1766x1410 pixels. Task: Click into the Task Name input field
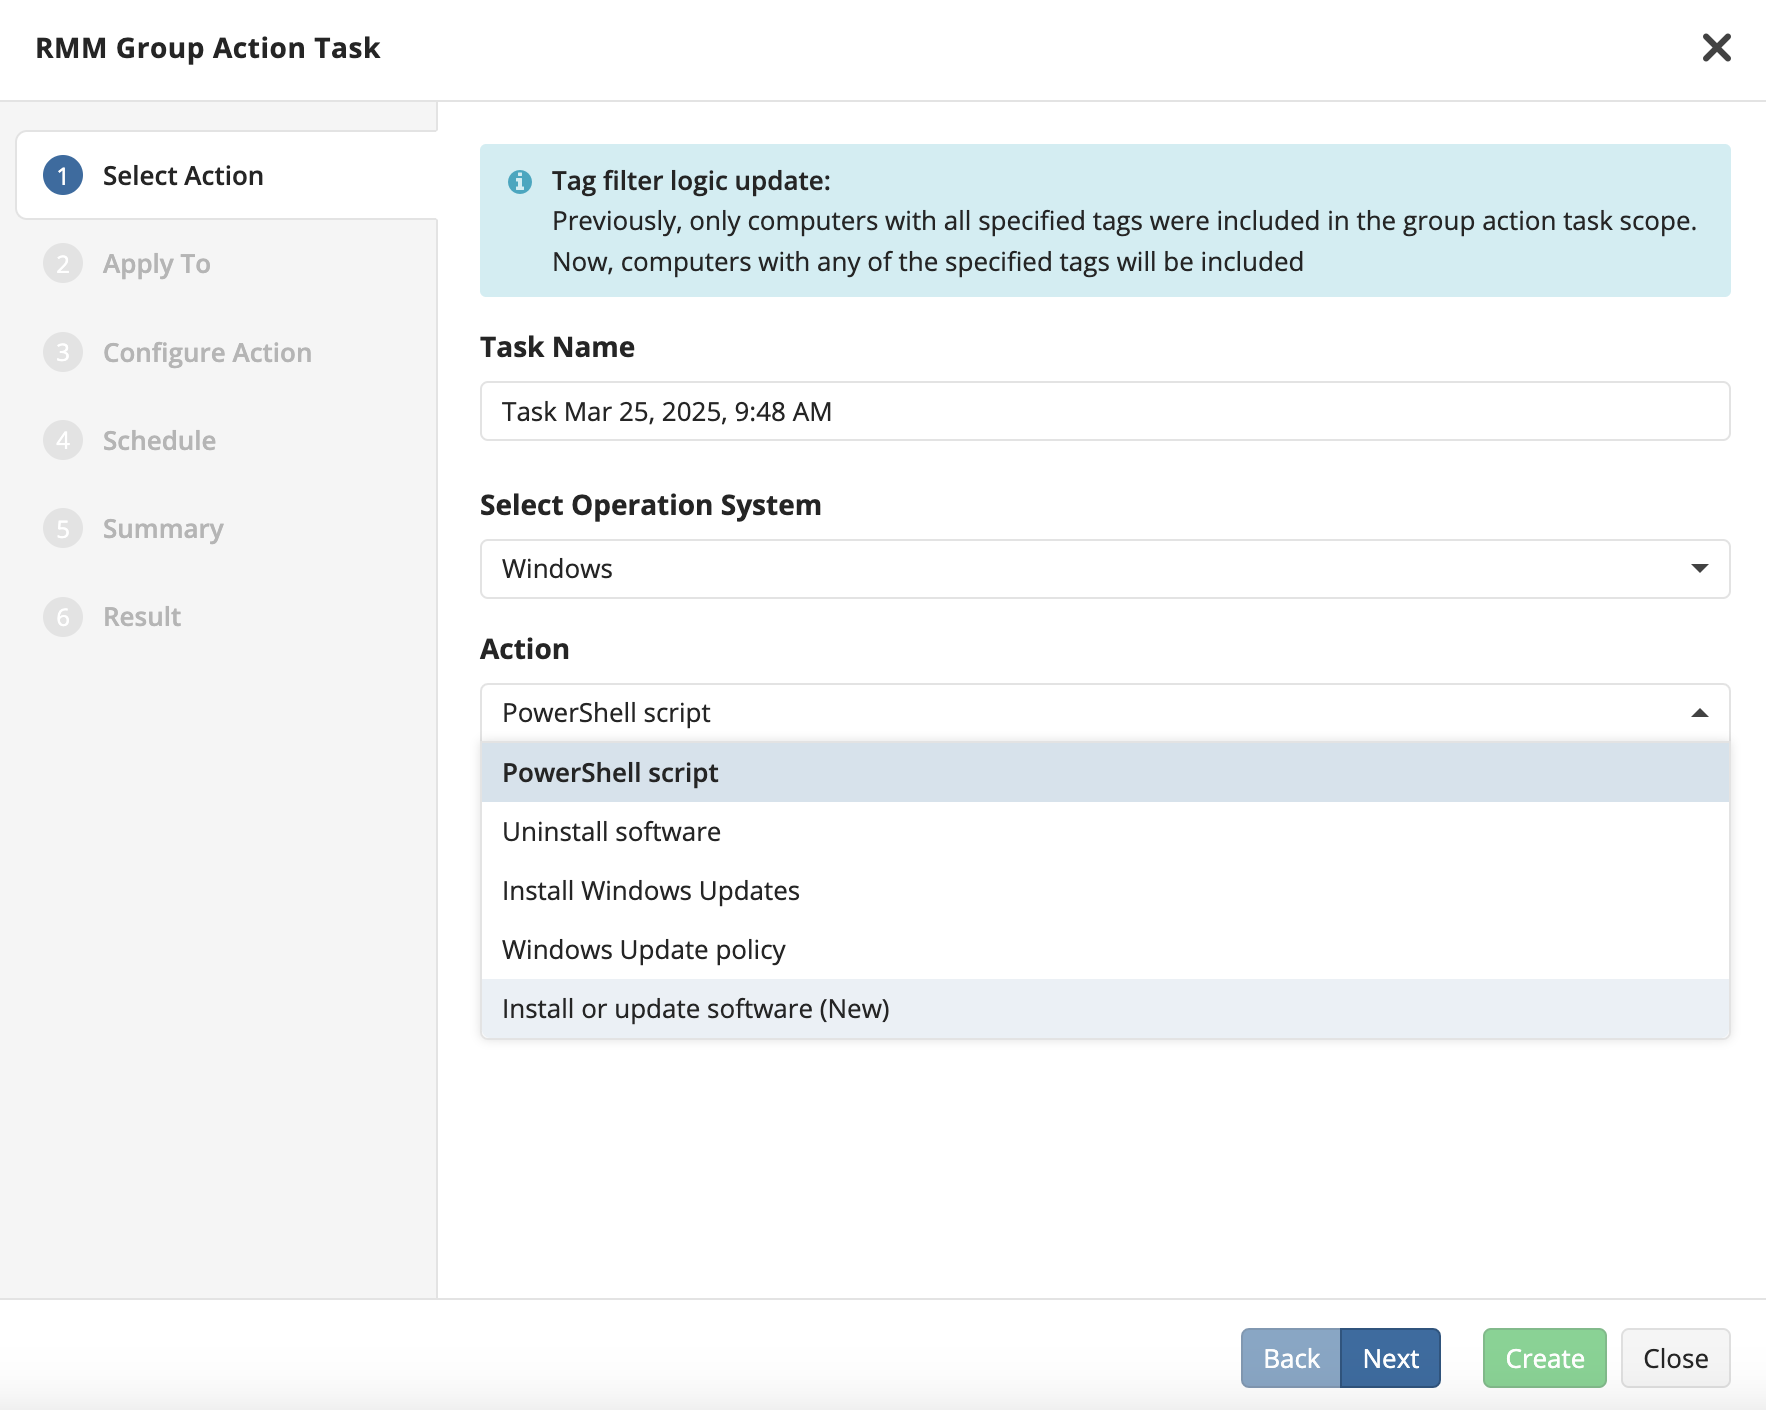(x=1104, y=411)
